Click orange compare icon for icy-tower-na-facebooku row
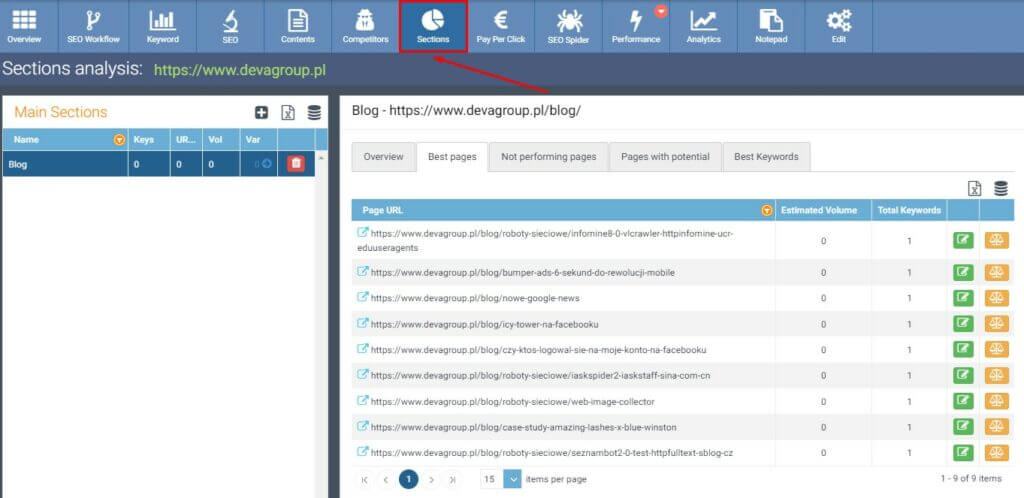Viewport: 1024px width, 498px height. click(x=996, y=324)
